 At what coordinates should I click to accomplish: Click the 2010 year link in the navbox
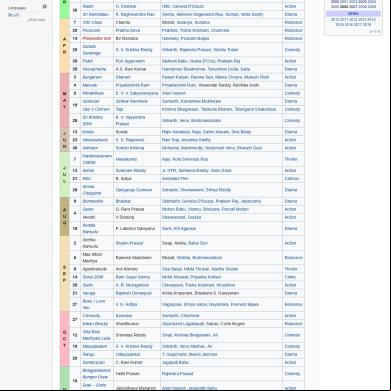(335, 20)
